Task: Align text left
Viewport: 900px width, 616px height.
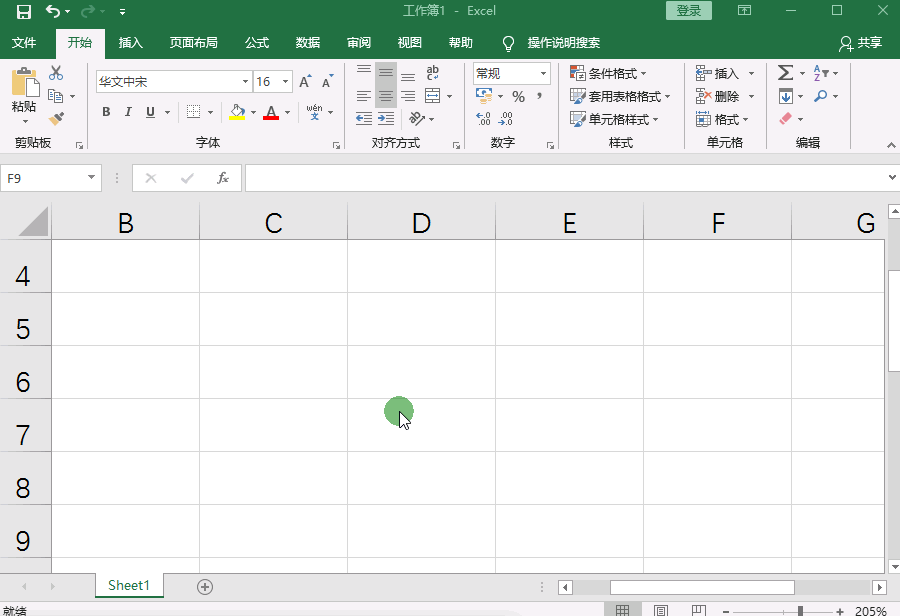Action: 364,96
